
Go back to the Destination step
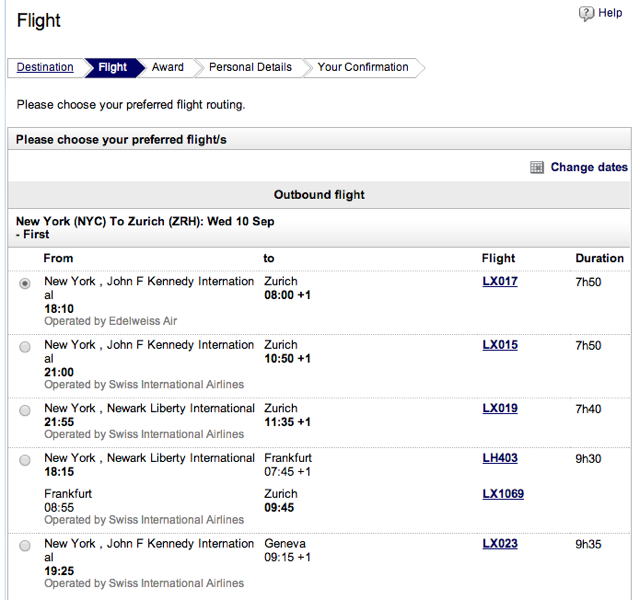(x=45, y=67)
